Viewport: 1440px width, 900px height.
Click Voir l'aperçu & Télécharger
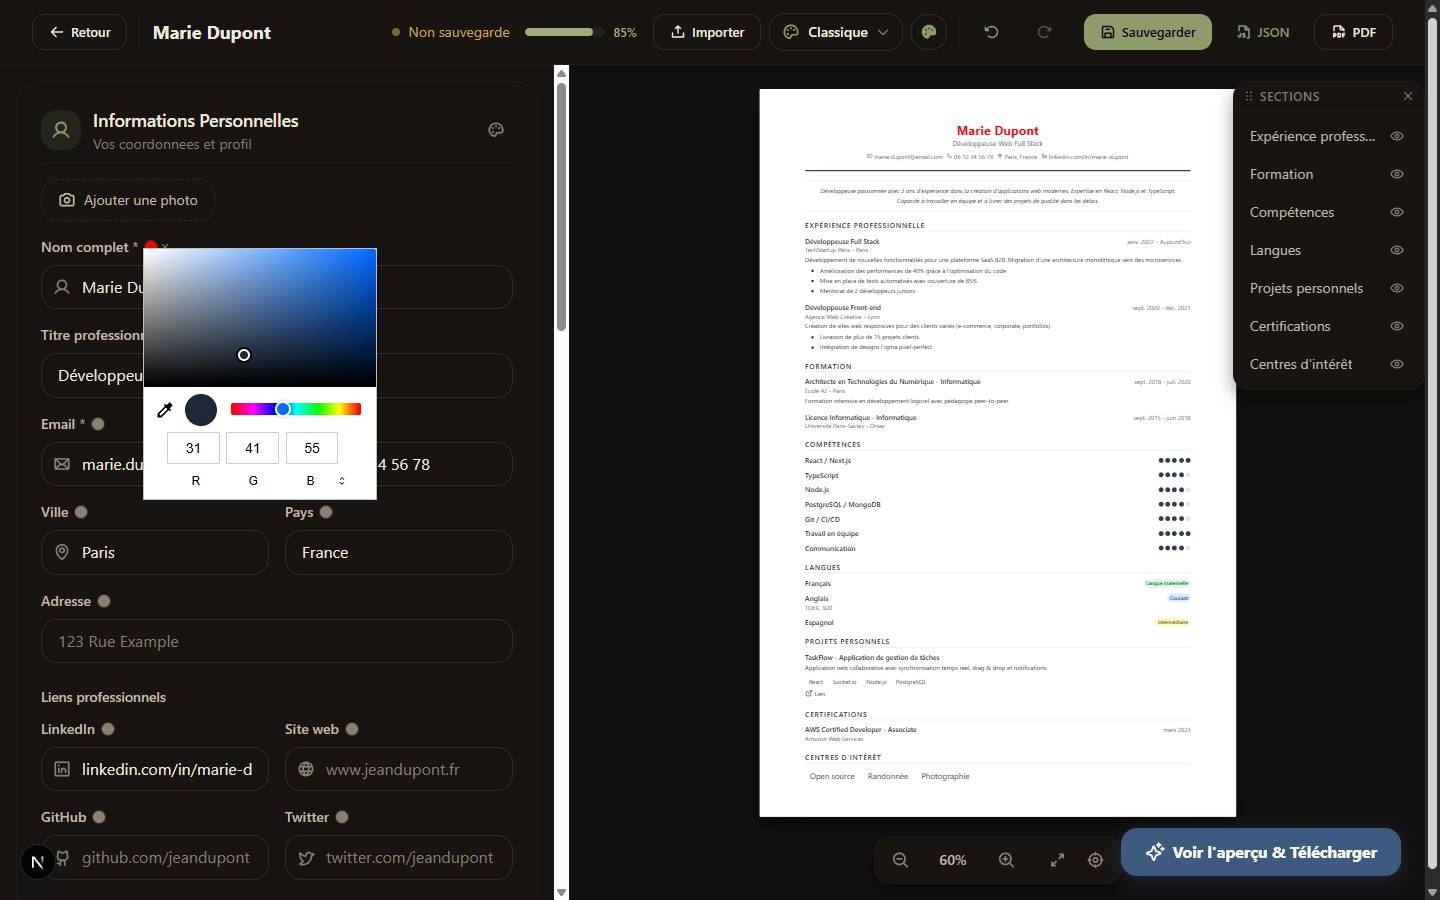(x=1260, y=852)
